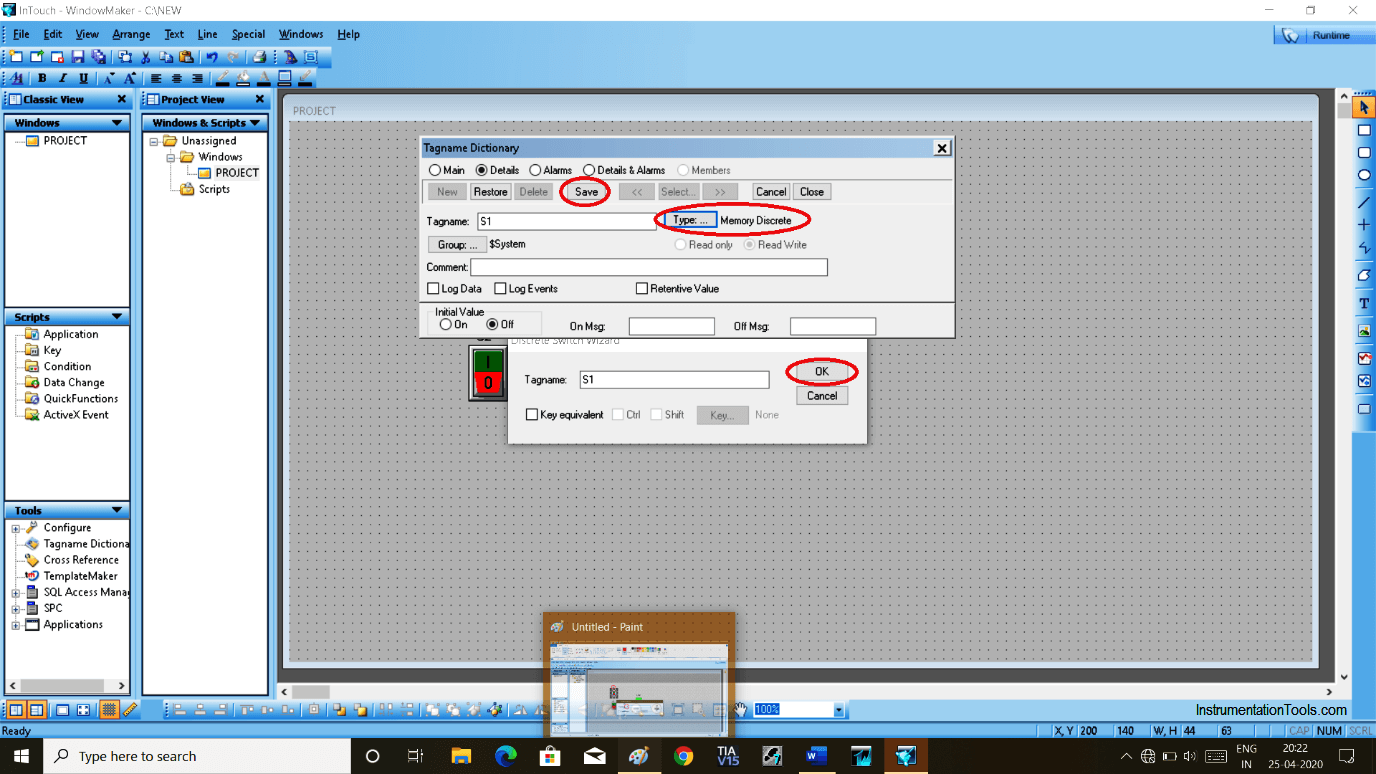This screenshot has width=1376, height=774.
Task: Click OK in Discrete Switch Wizard
Action: (822, 371)
